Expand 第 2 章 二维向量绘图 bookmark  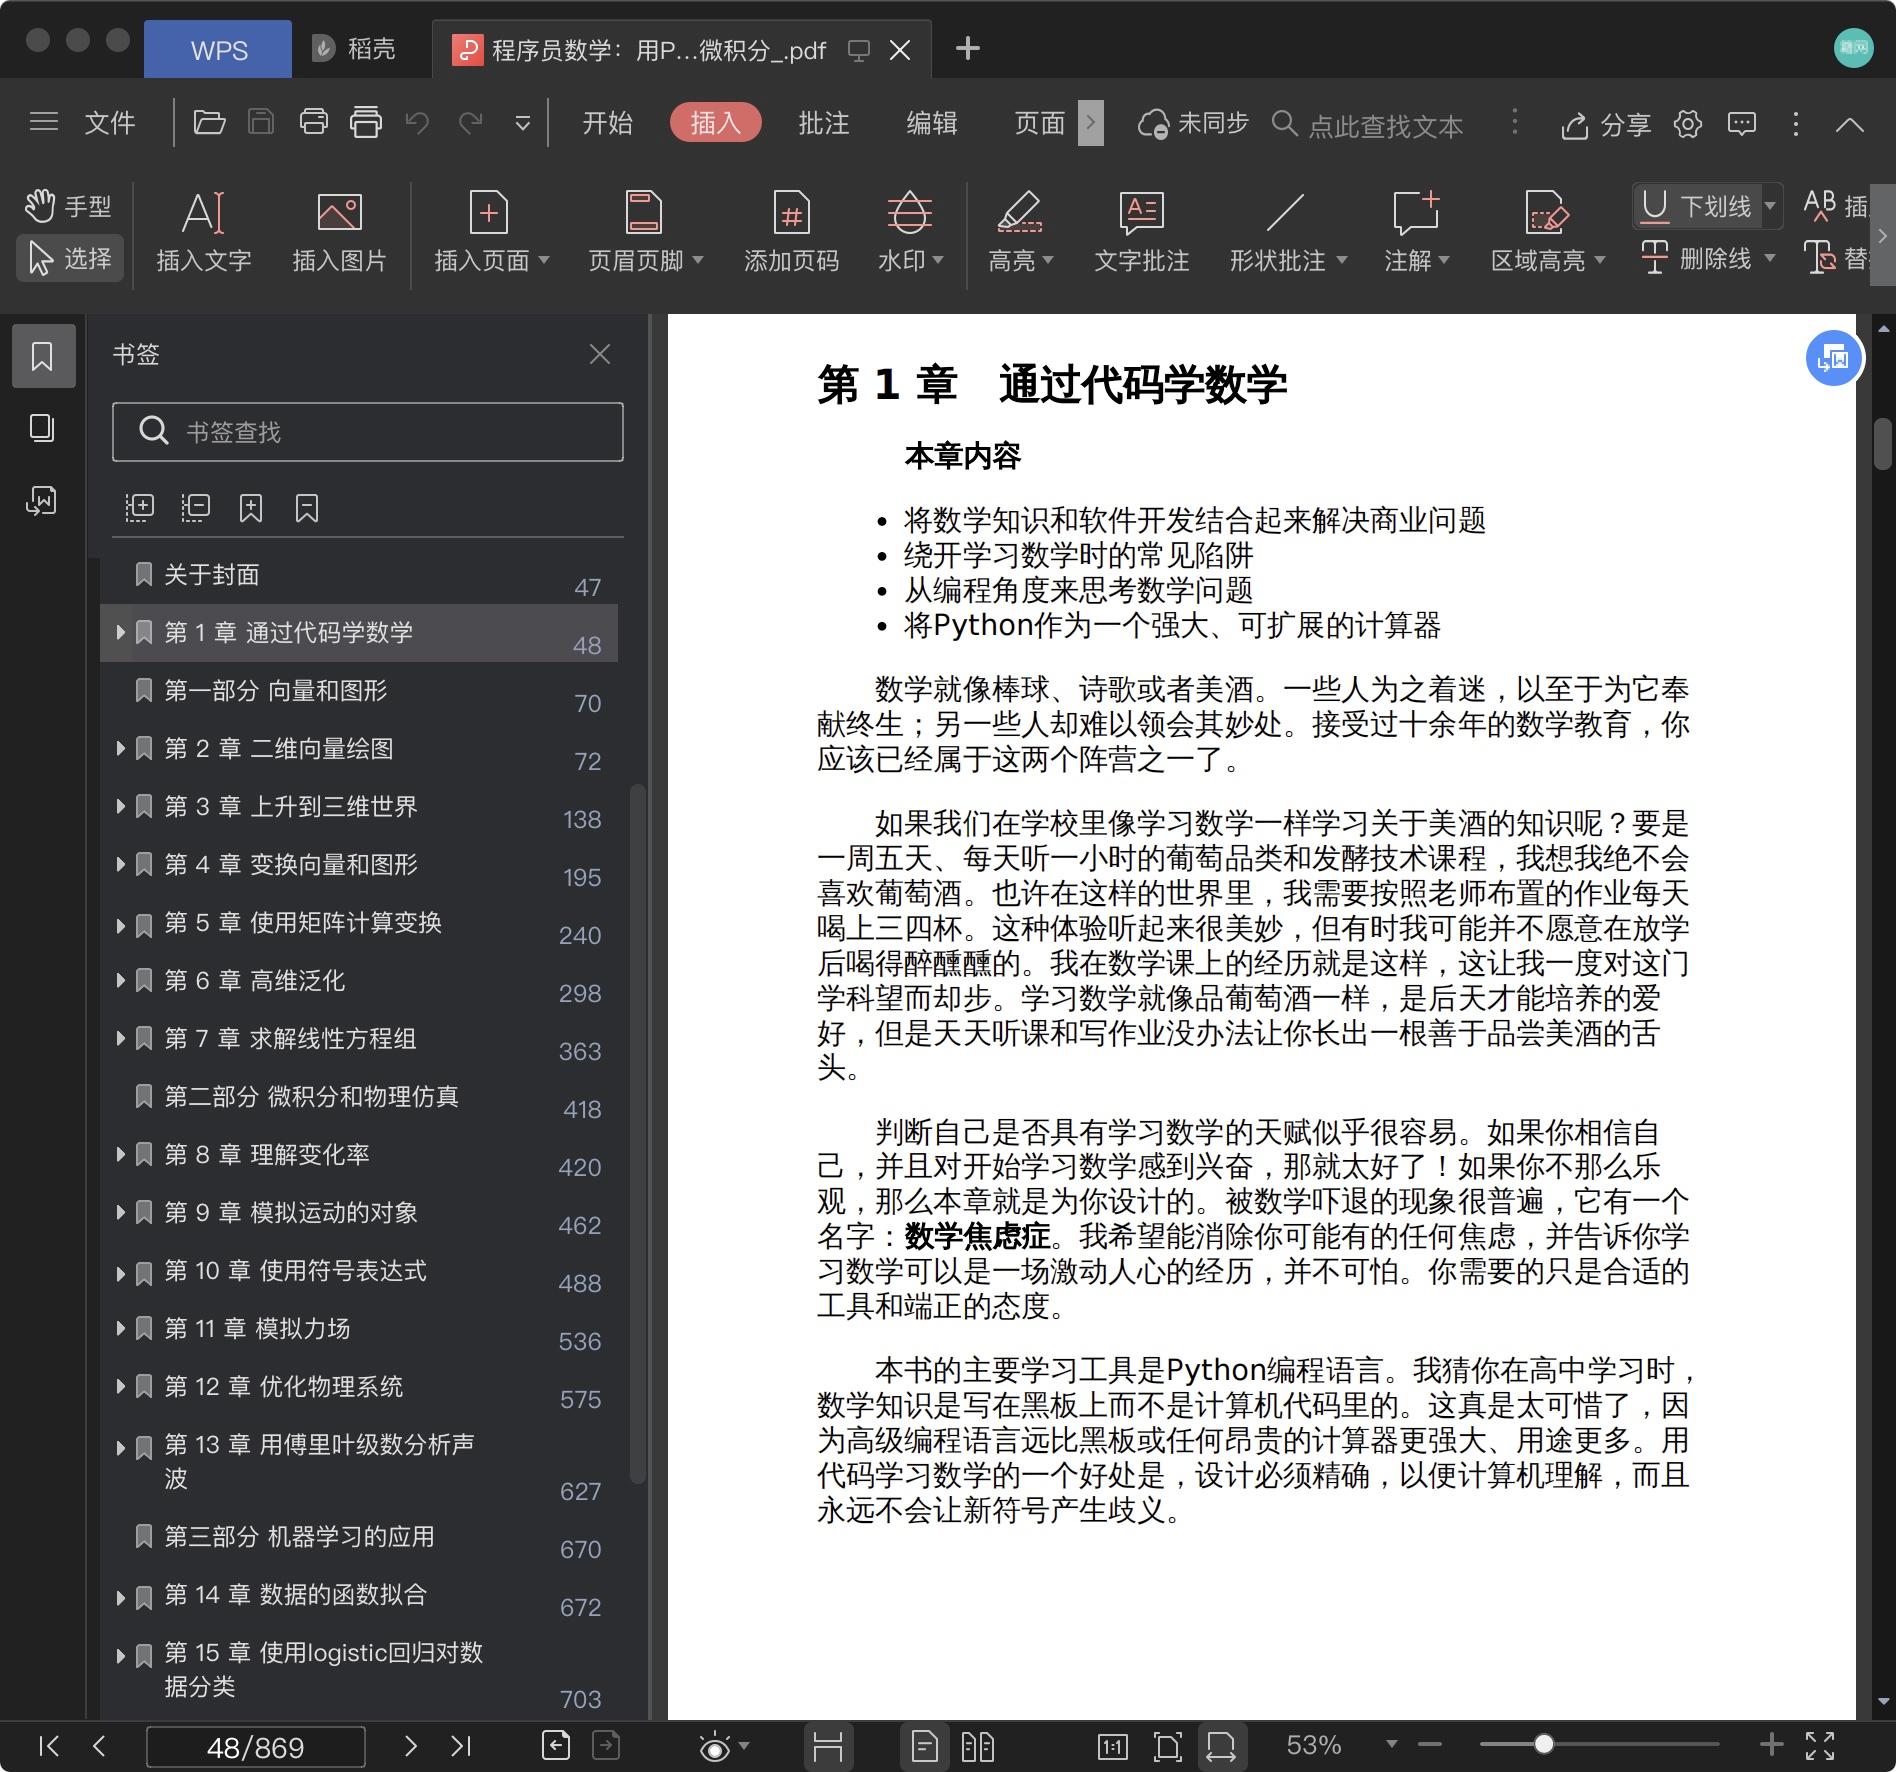(120, 748)
